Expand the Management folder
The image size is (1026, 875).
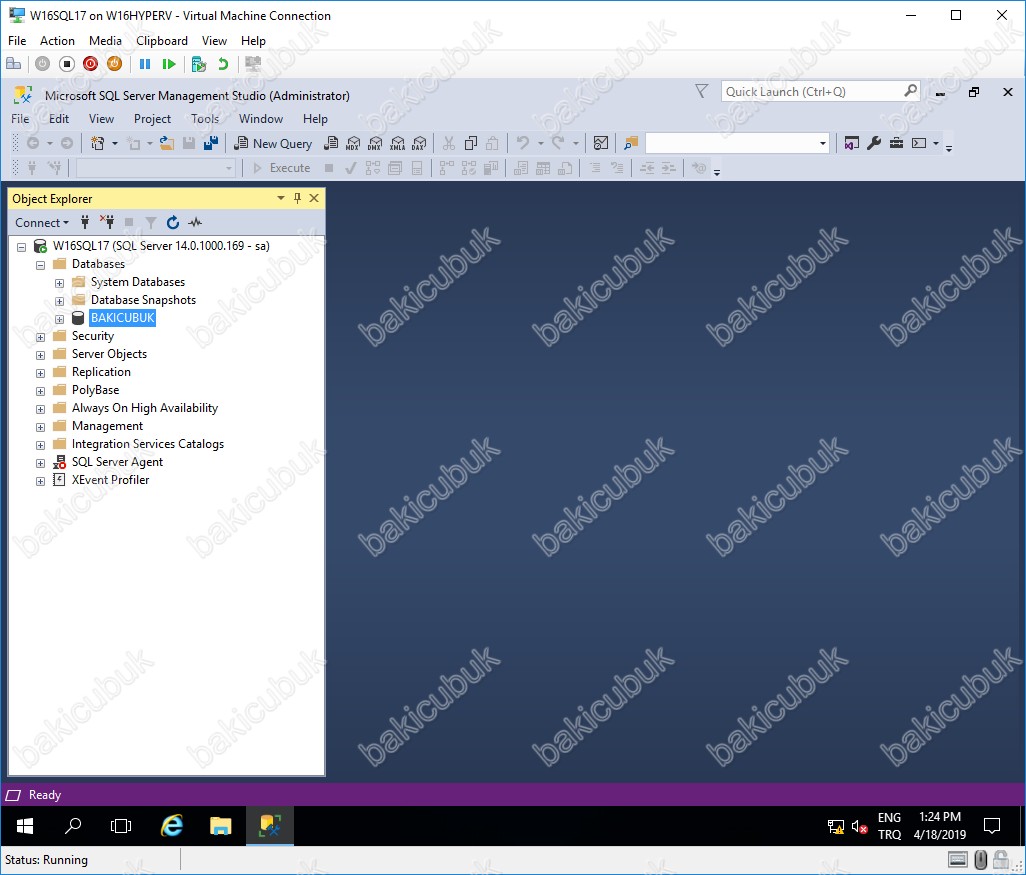[x=41, y=427]
